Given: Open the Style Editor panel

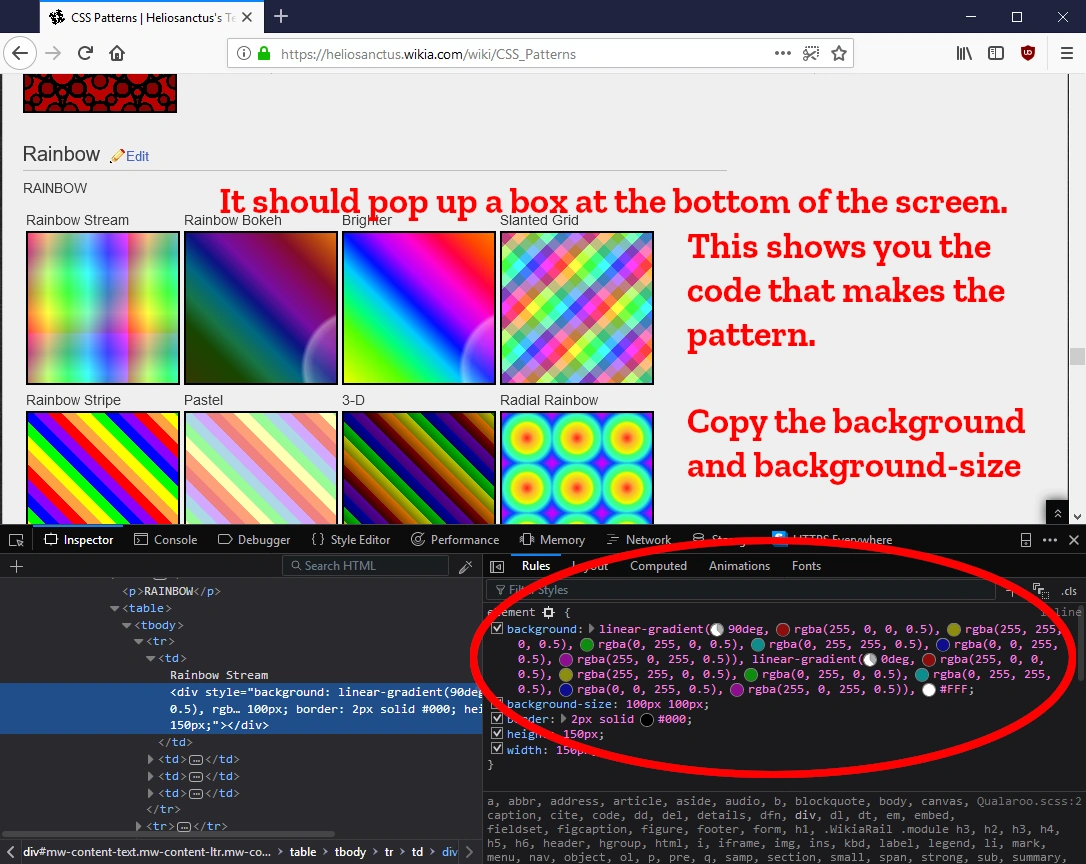Looking at the screenshot, I should click(351, 540).
